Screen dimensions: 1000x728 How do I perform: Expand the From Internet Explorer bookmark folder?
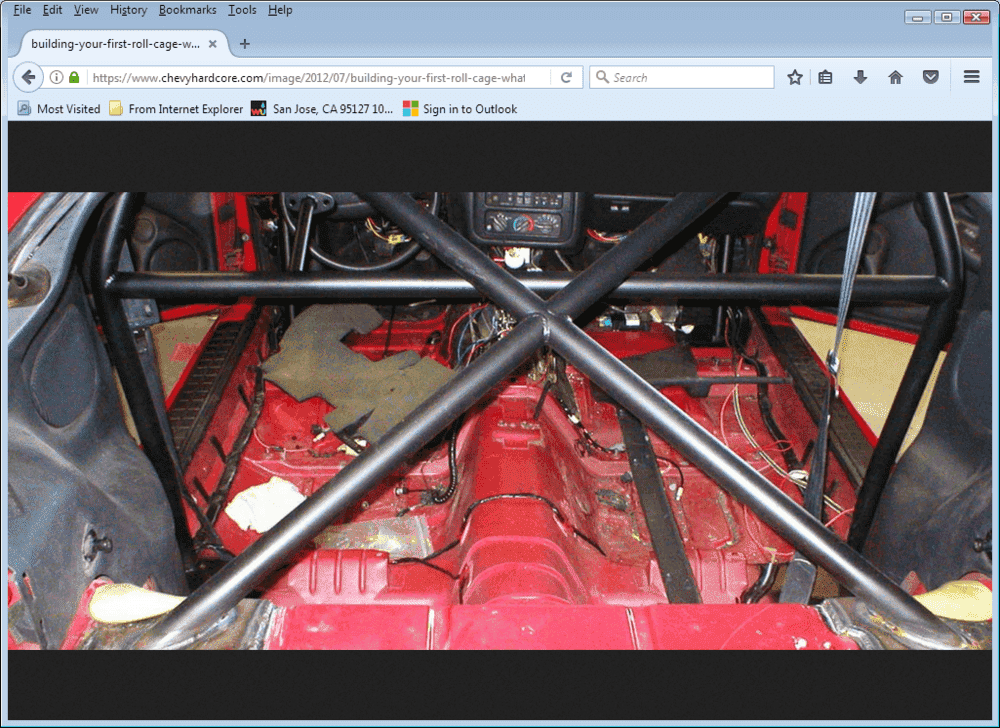pyautogui.click(x=176, y=109)
